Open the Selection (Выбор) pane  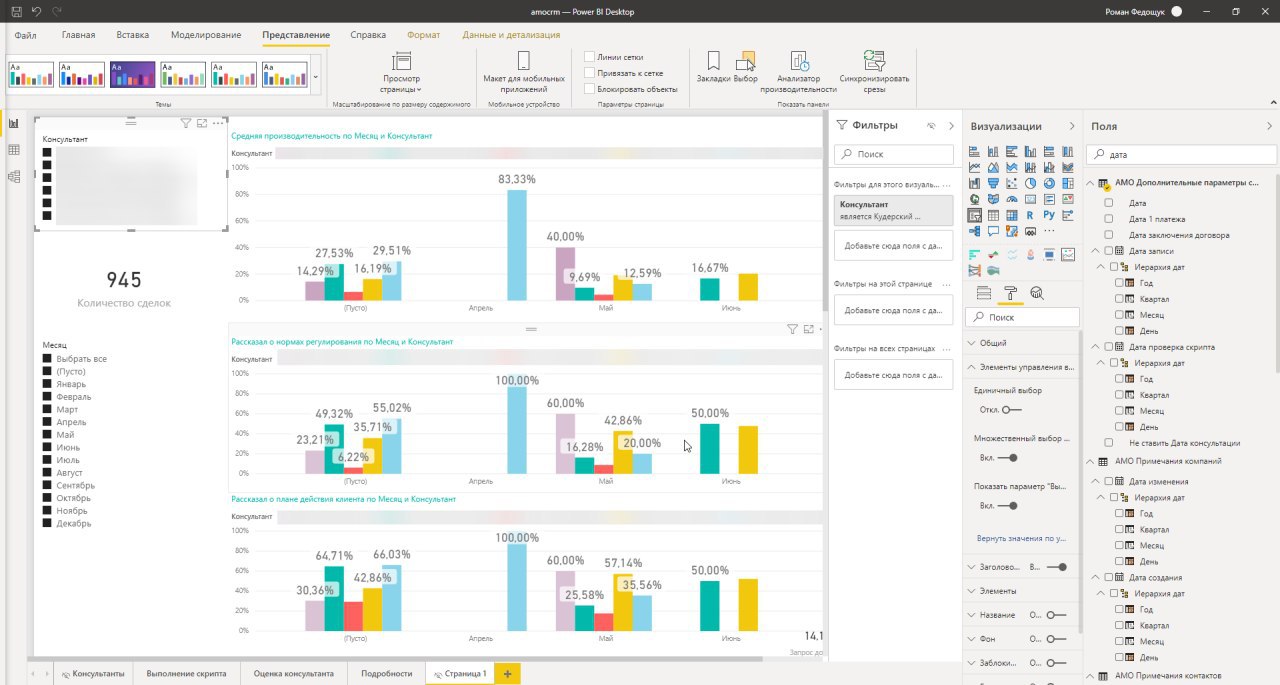click(746, 68)
